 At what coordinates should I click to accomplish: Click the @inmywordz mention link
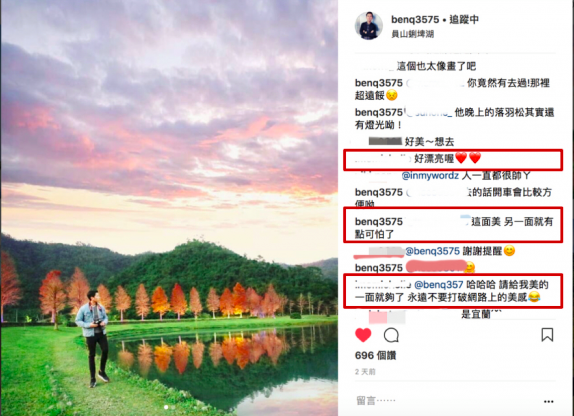coord(430,176)
